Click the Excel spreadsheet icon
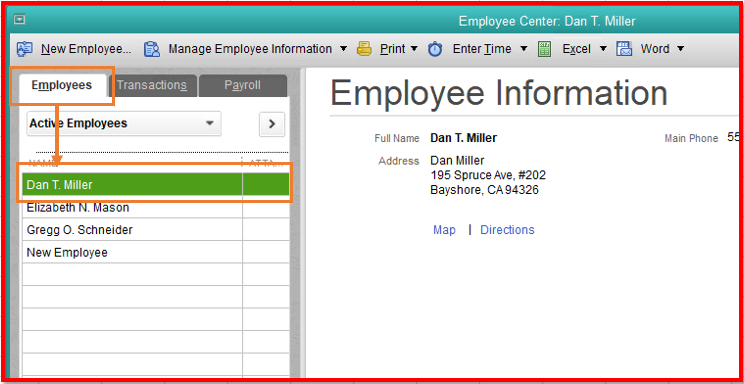This screenshot has width=744, height=384. [545, 49]
